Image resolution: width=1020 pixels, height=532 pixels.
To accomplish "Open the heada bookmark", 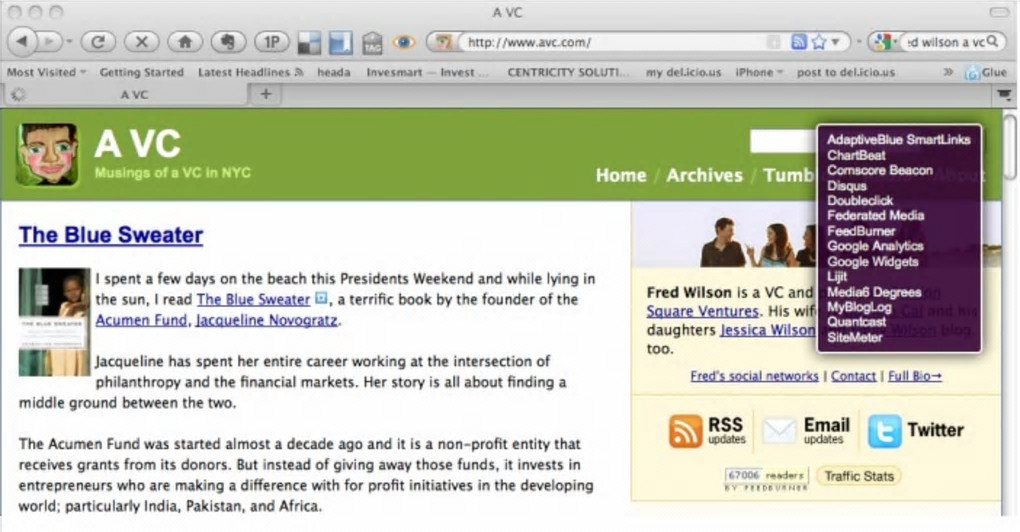I will (x=334, y=72).
